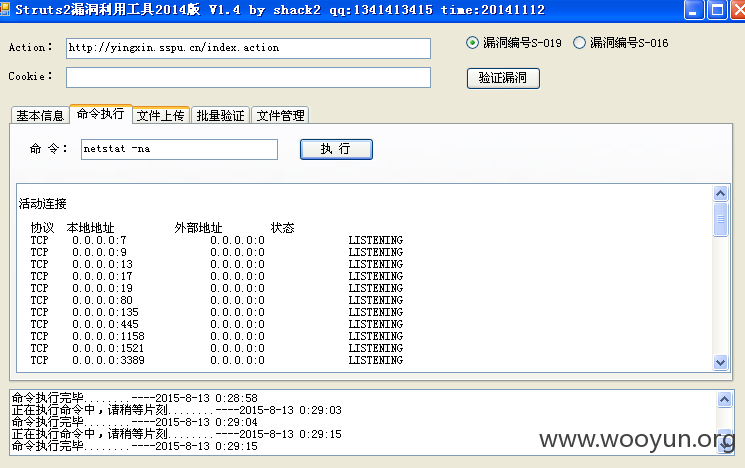The width and height of the screenshot is (745, 468).
Task: Click the 执行 button
Action: [336, 149]
